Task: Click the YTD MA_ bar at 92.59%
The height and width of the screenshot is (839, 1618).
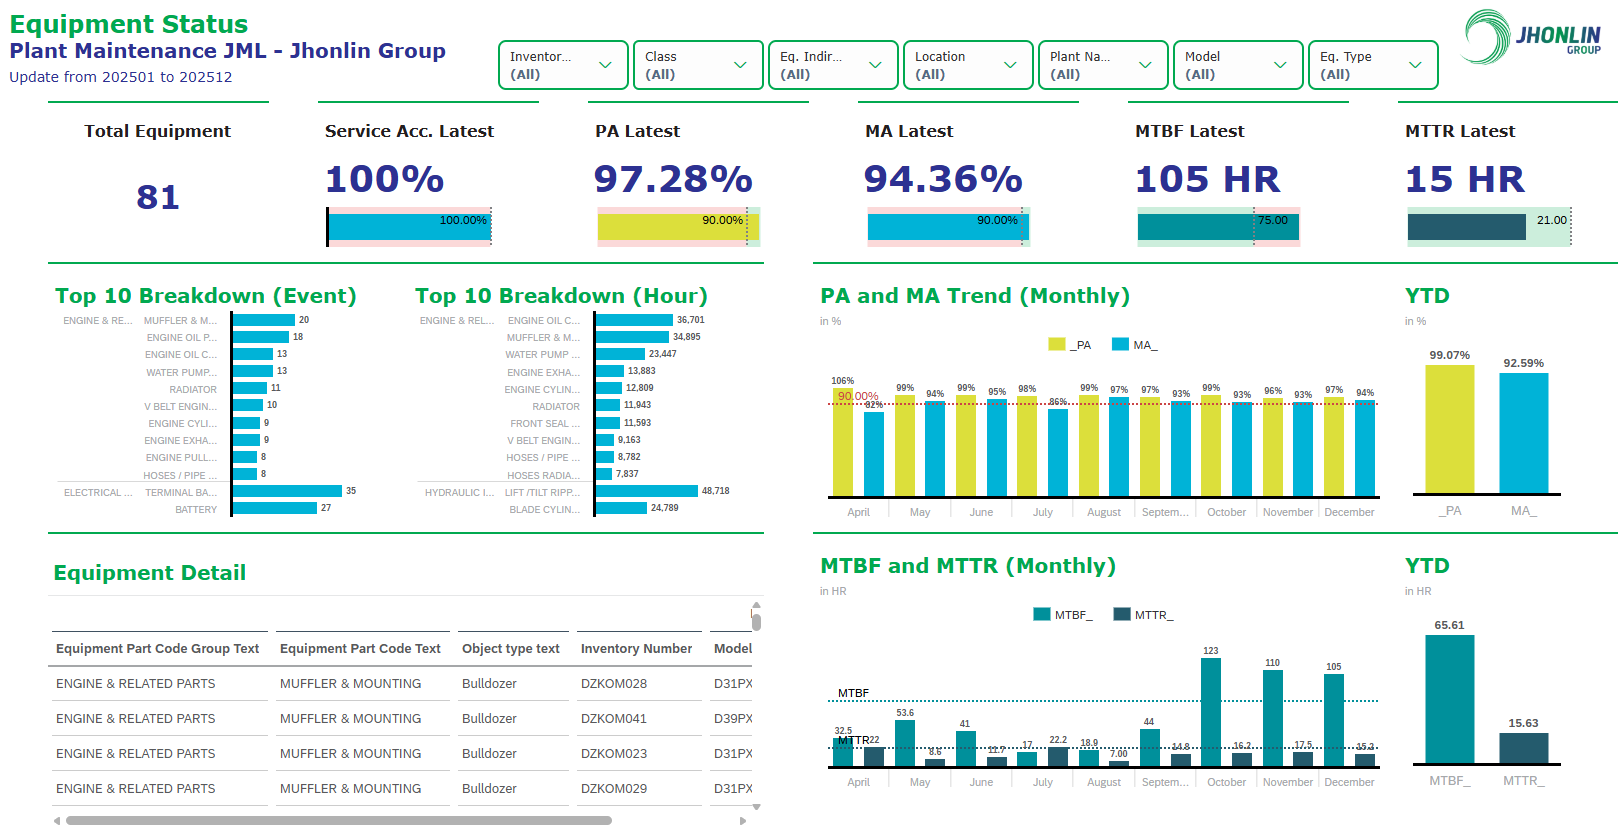Action: [x=1524, y=433]
